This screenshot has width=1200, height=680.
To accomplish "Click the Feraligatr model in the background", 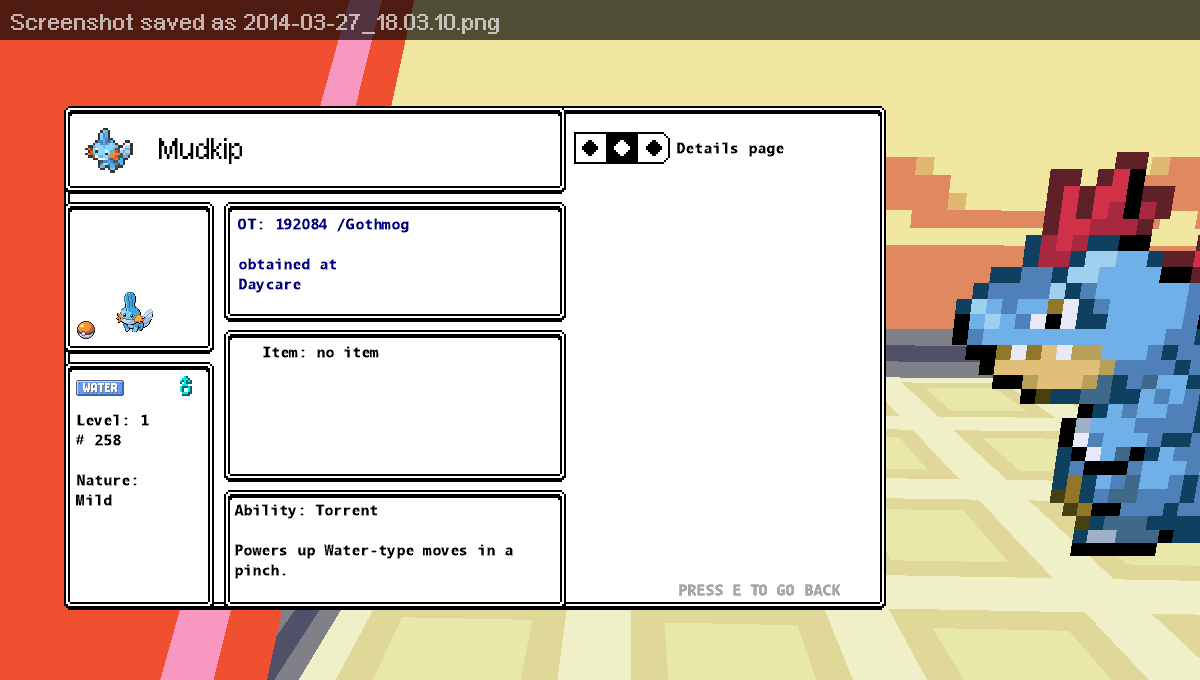I will 1078,355.
